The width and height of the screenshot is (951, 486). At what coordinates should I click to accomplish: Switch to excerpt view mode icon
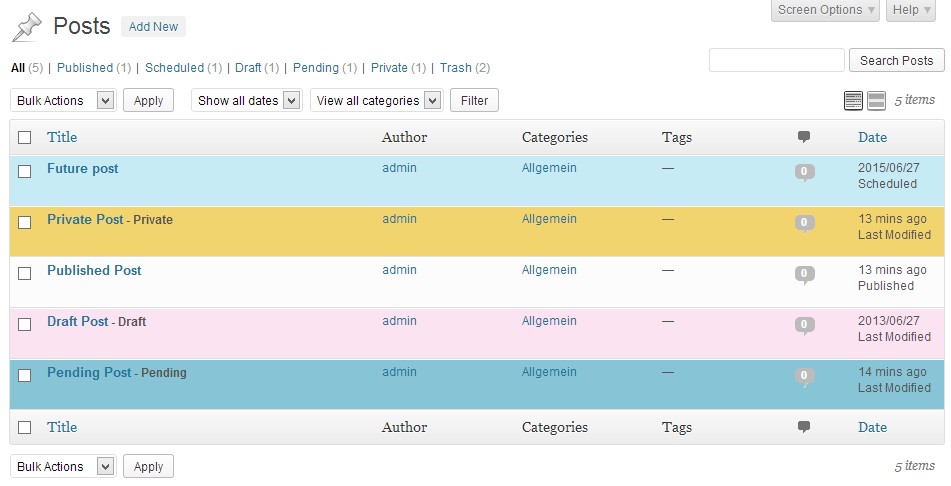876,100
